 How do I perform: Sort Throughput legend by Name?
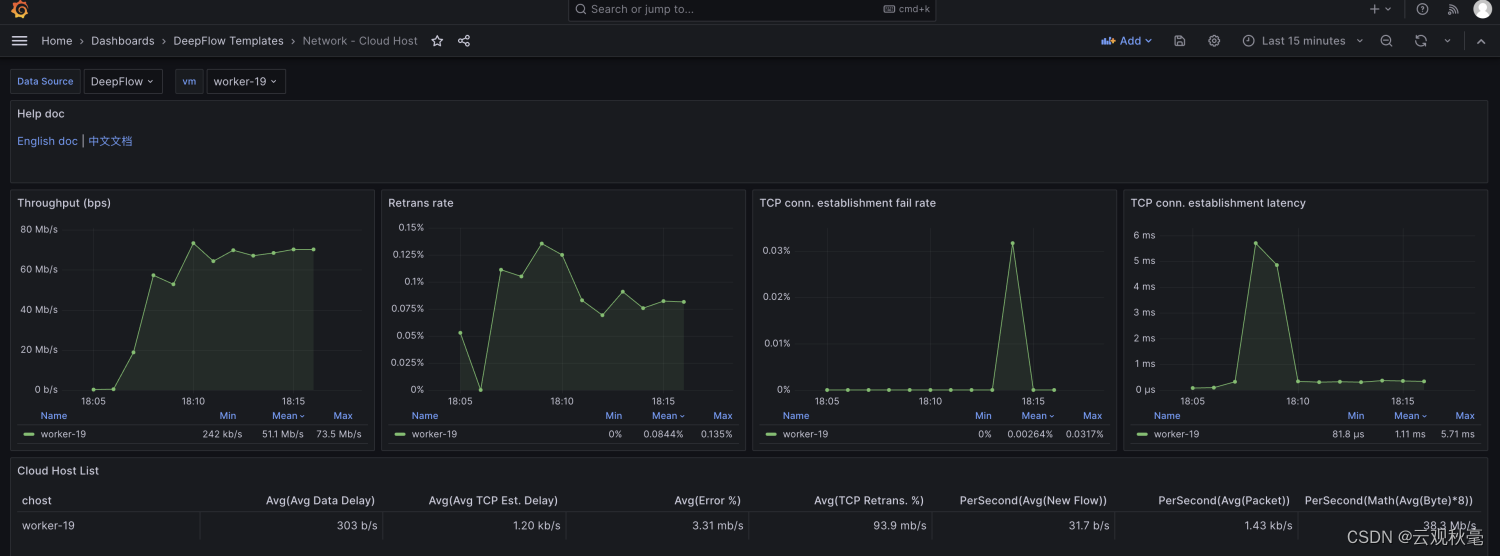[x=54, y=416]
